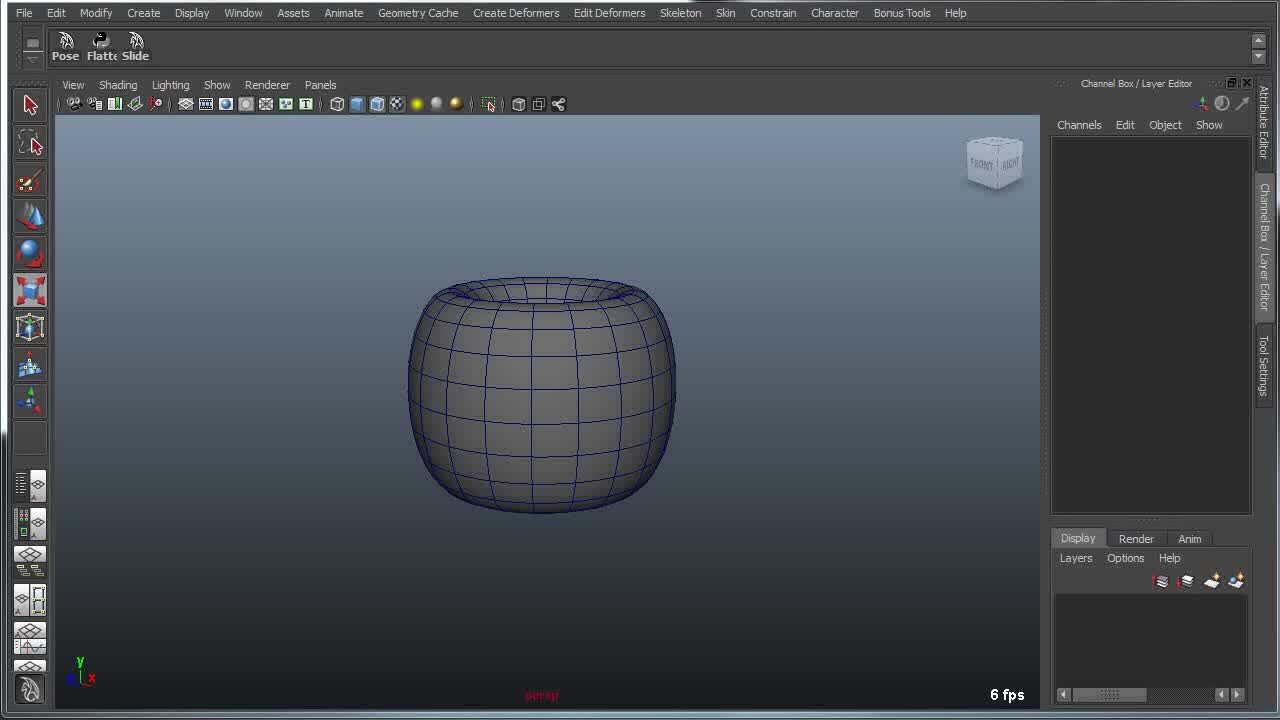The height and width of the screenshot is (720, 1280).
Task: Create a new empty display layer
Action: 1211,581
